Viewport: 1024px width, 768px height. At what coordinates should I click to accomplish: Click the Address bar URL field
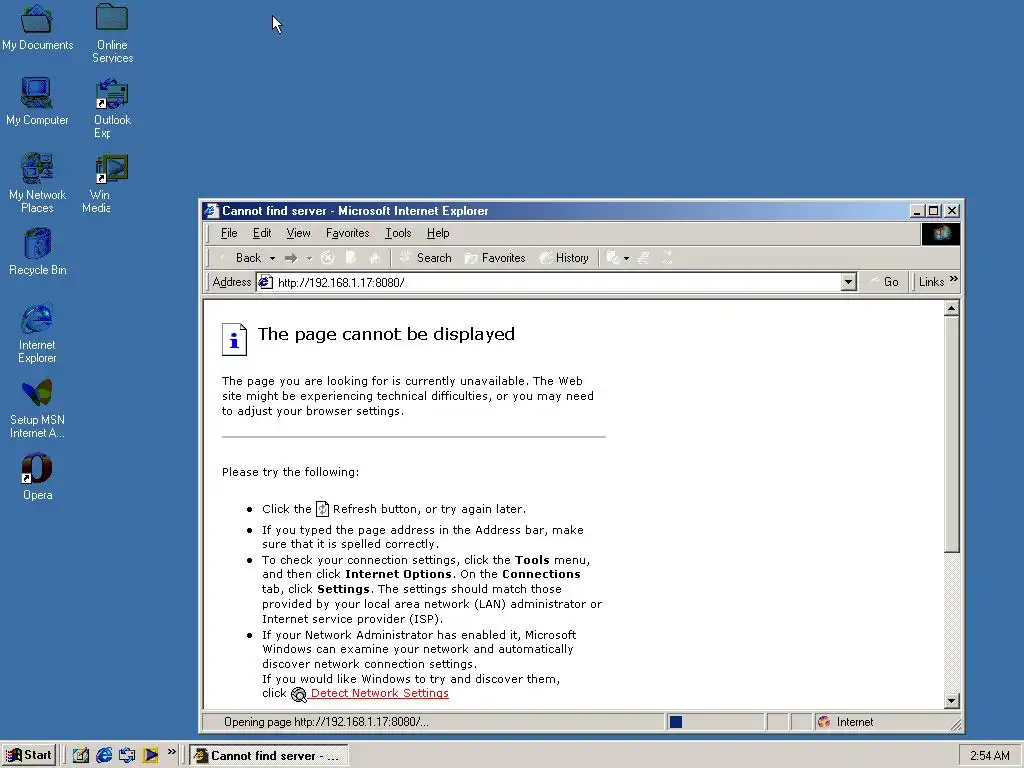[x=558, y=282]
